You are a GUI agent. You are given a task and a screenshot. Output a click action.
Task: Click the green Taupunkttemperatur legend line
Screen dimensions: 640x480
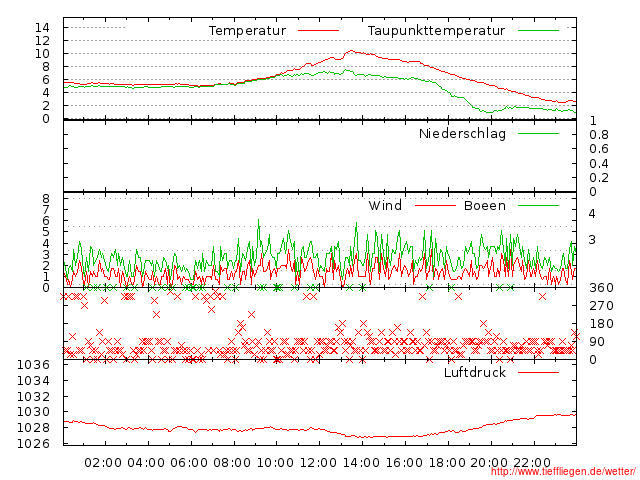pos(538,31)
